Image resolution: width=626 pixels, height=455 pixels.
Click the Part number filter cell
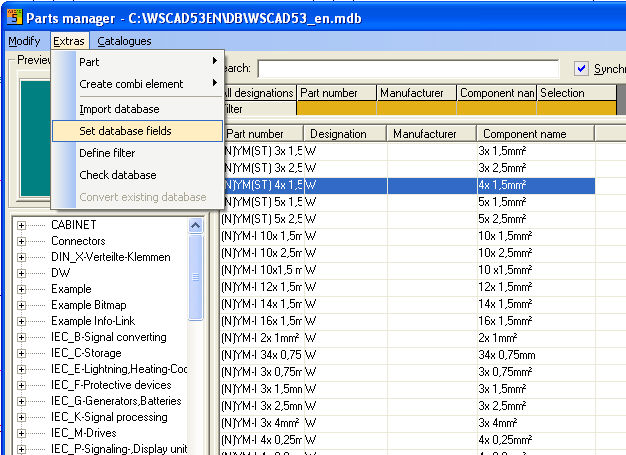tap(337, 108)
